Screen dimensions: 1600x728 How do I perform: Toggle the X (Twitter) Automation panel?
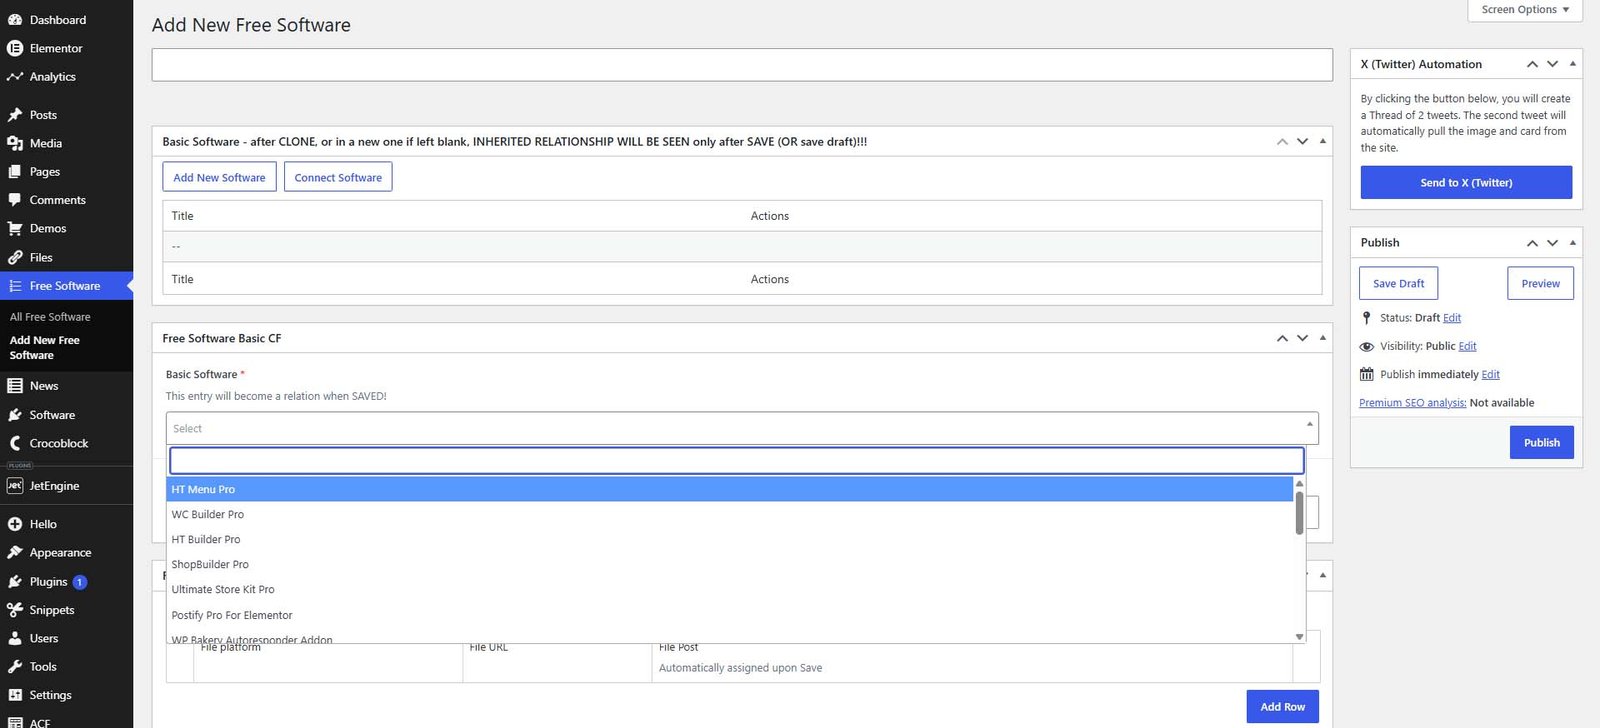pyautogui.click(x=1573, y=64)
